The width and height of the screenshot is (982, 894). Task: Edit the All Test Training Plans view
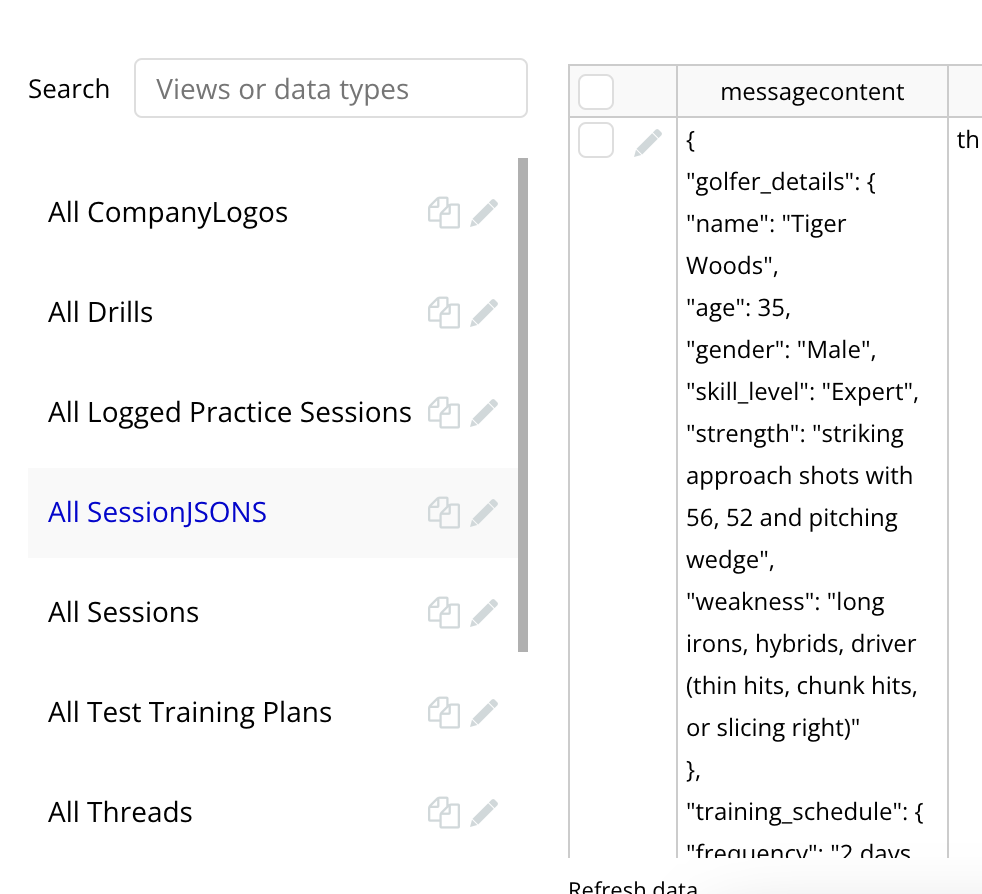(x=484, y=712)
